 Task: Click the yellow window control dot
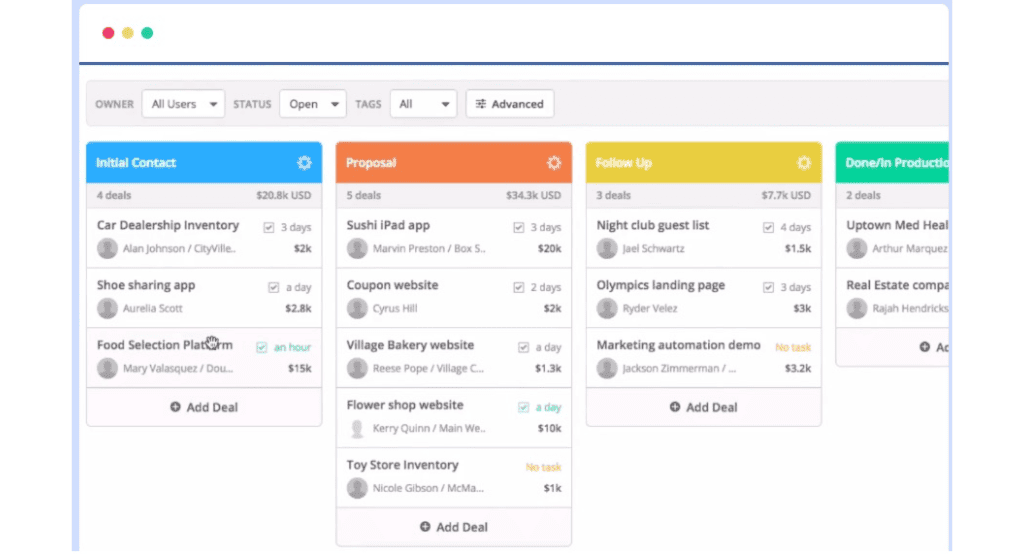point(128,33)
